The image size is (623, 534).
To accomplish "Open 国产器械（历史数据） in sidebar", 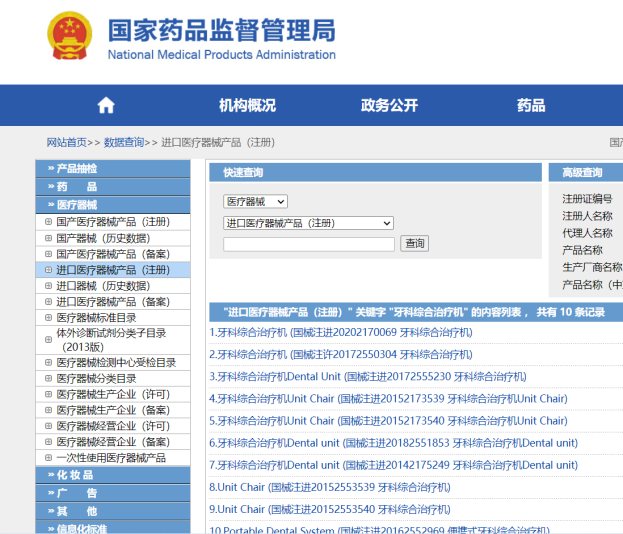I will (x=103, y=238).
